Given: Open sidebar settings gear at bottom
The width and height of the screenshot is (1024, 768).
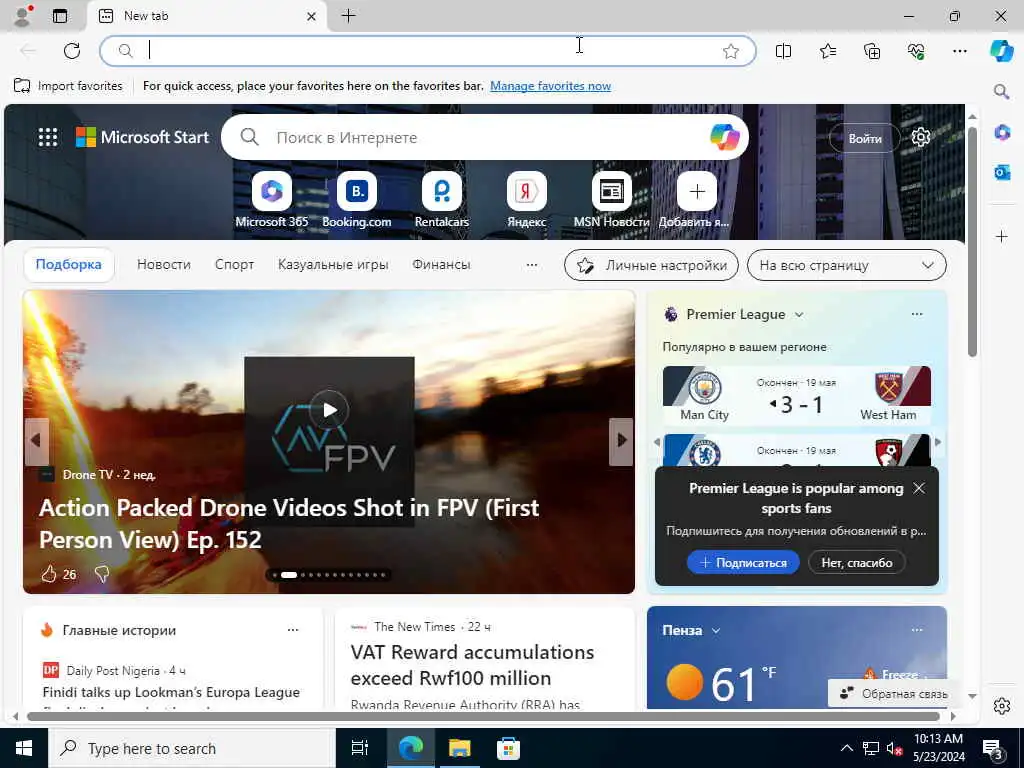Looking at the screenshot, I should point(1002,706).
